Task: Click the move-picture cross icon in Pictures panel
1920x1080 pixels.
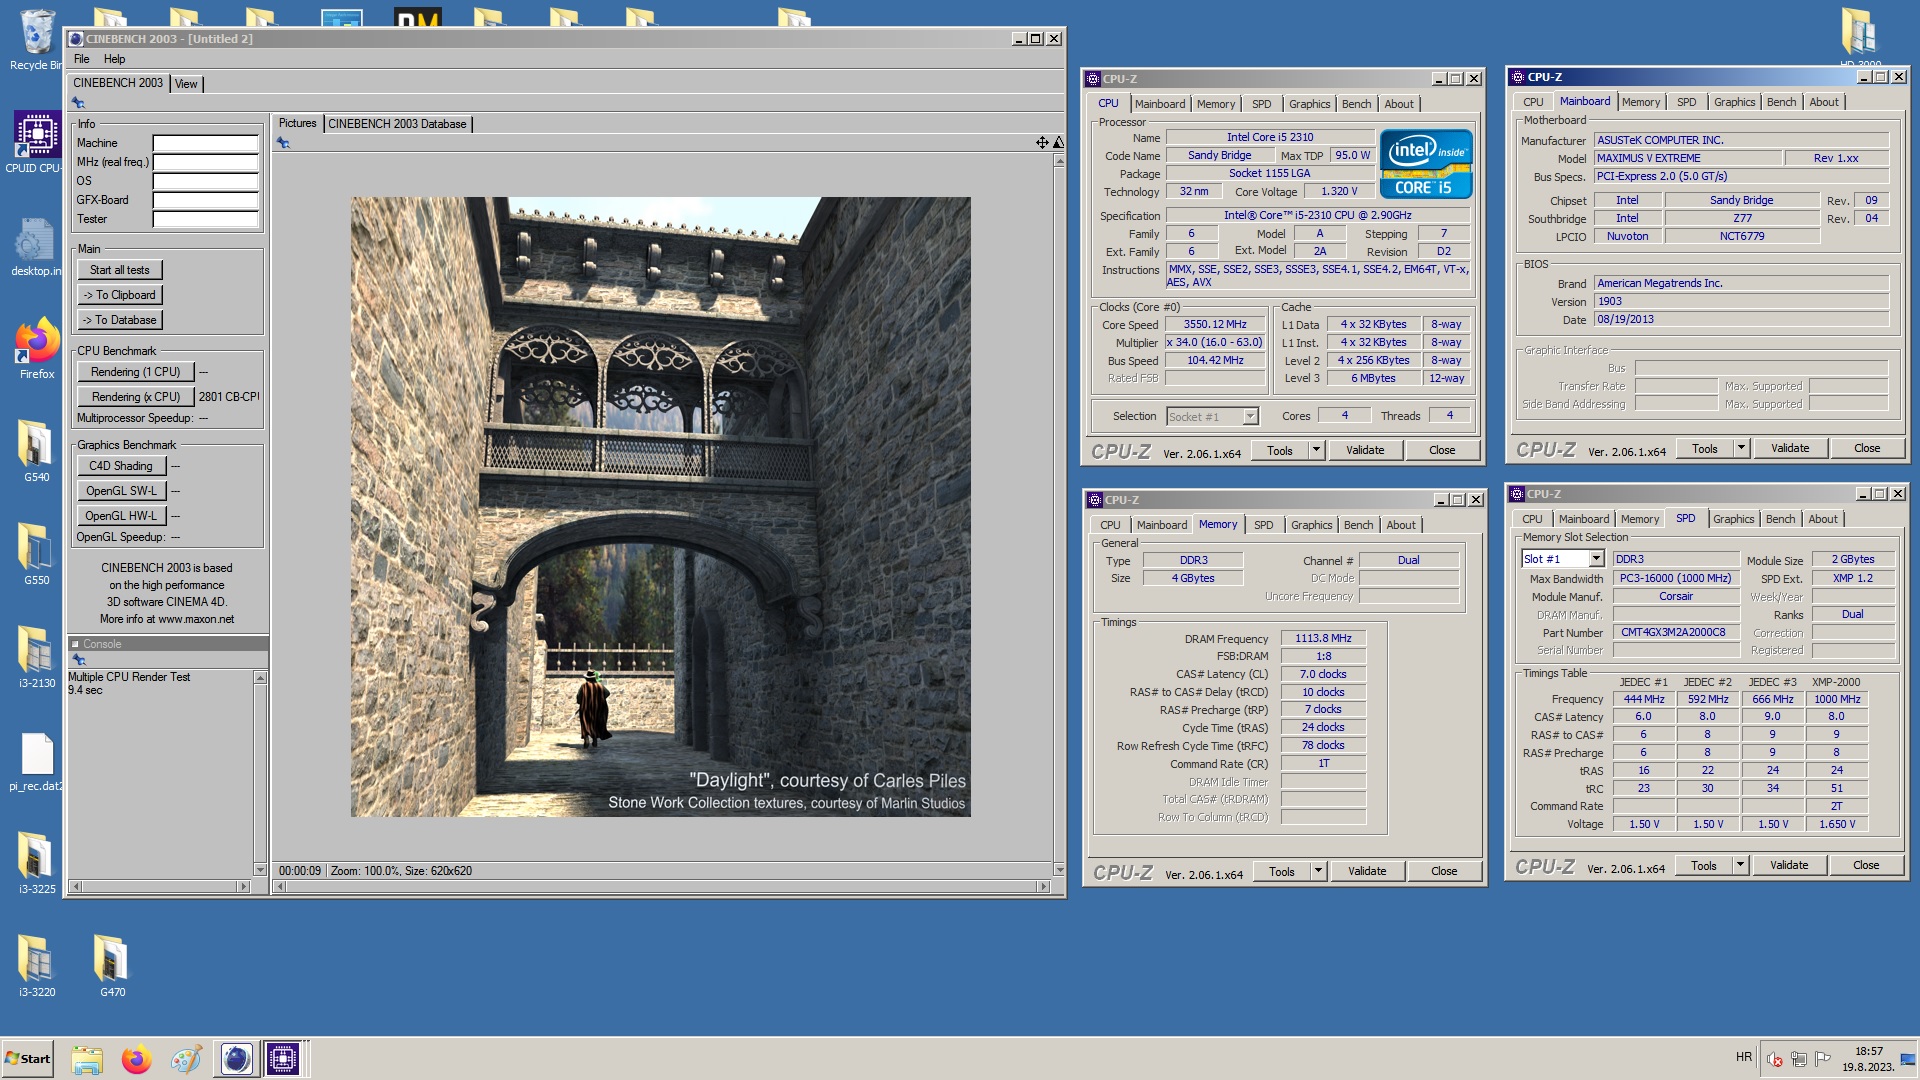Action: click(x=1042, y=143)
